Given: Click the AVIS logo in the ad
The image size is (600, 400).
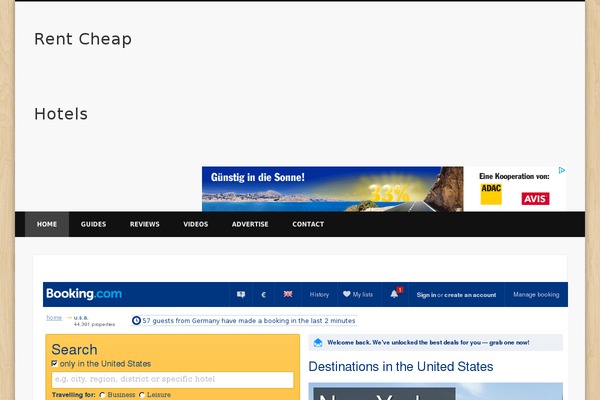Looking at the screenshot, I should (535, 199).
